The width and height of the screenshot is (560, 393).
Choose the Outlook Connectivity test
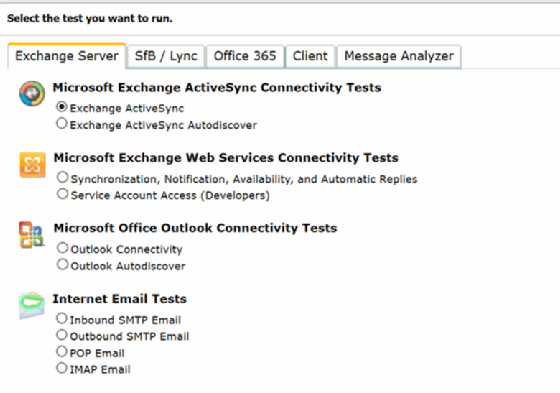click(62, 248)
